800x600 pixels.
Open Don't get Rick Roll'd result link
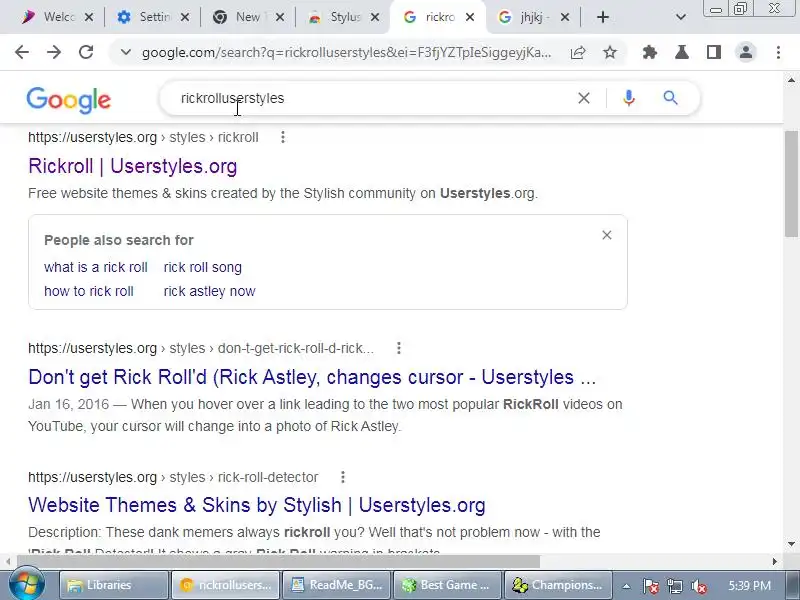point(312,377)
